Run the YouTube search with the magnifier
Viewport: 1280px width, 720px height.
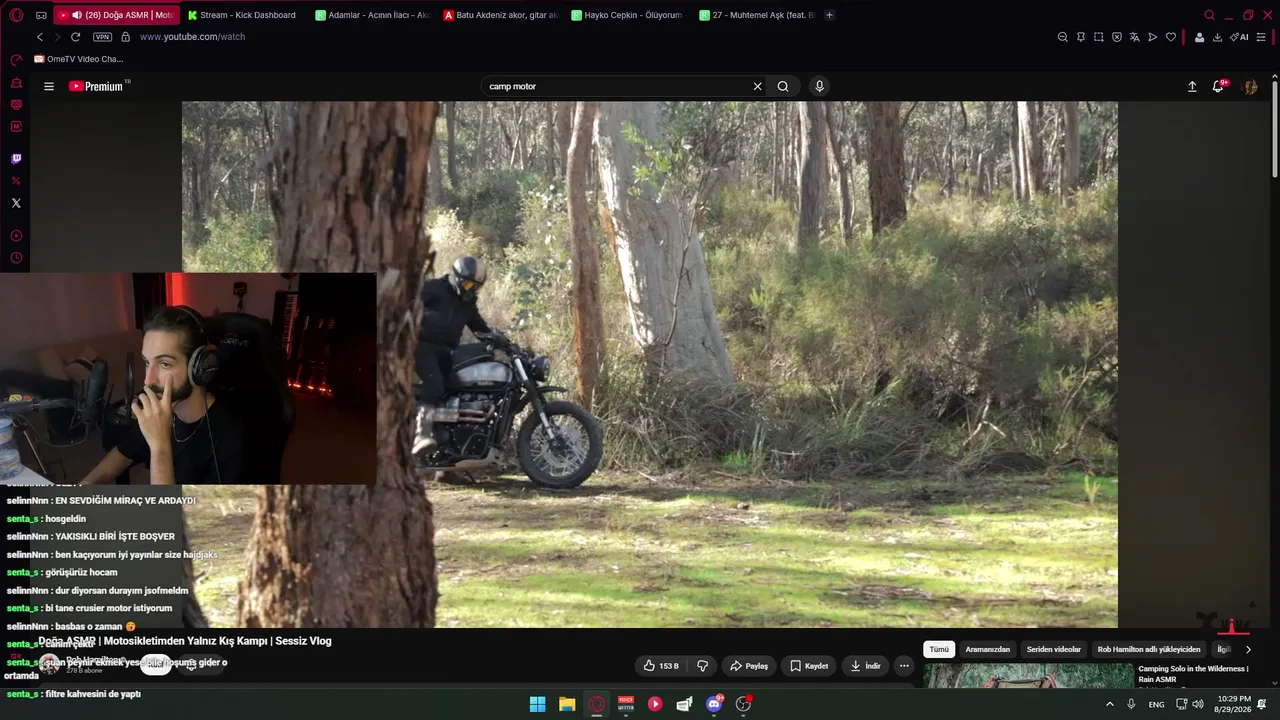click(x=783, y=86)
